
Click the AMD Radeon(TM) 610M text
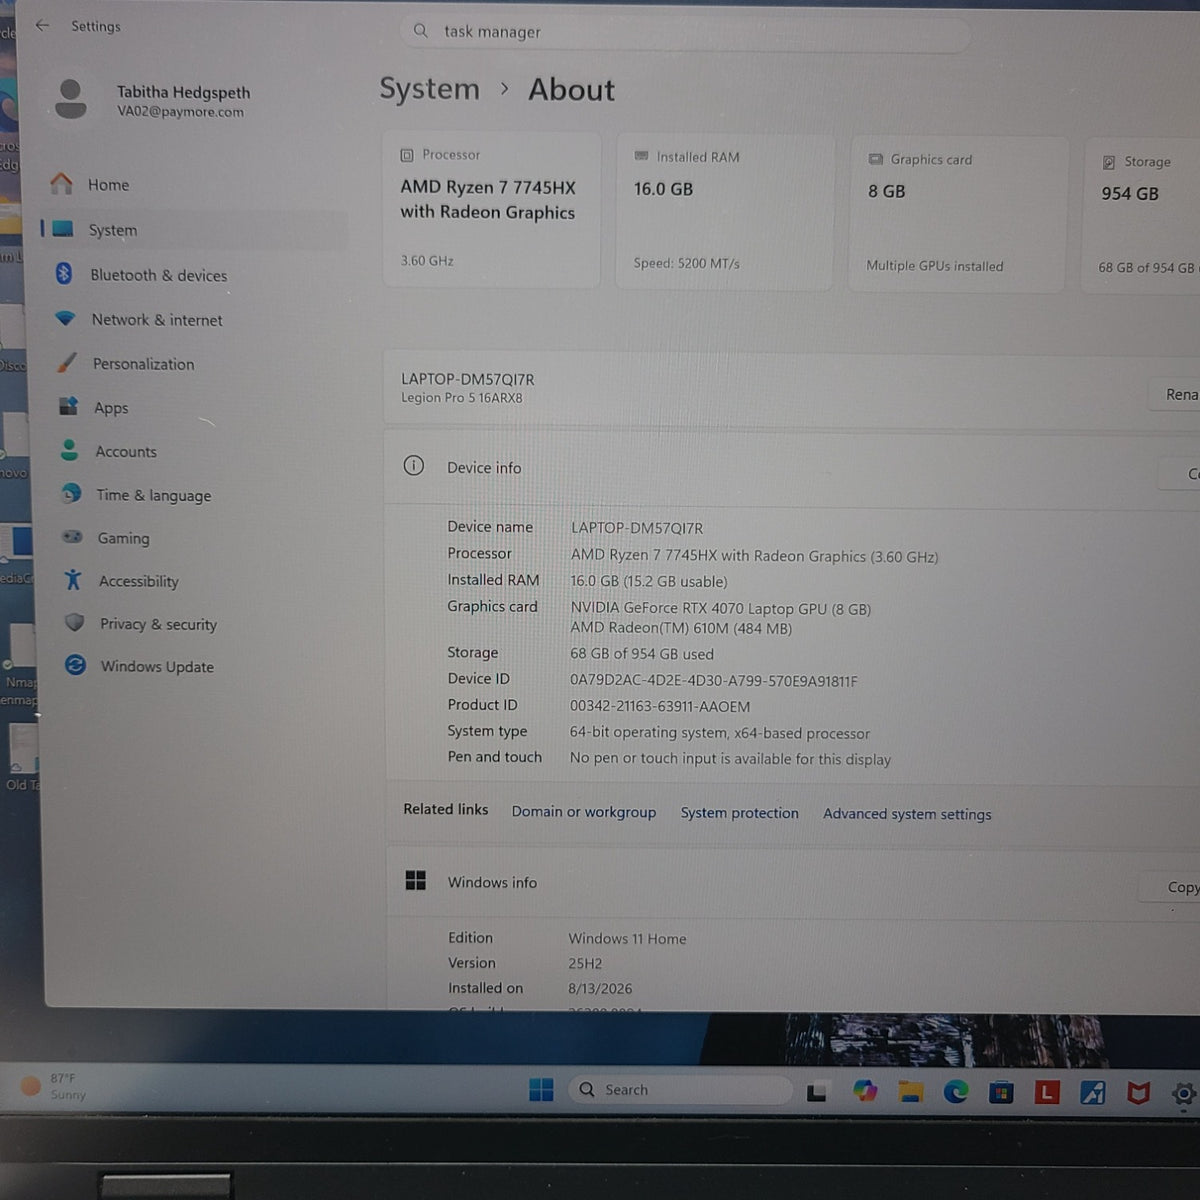point(681,629)
